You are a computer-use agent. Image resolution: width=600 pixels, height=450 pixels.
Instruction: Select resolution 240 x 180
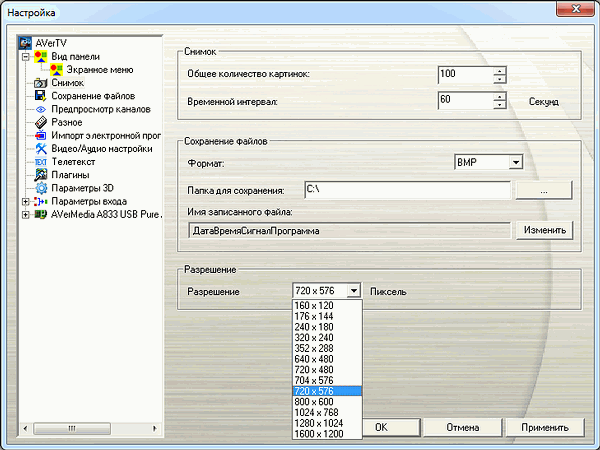point(327,327)
